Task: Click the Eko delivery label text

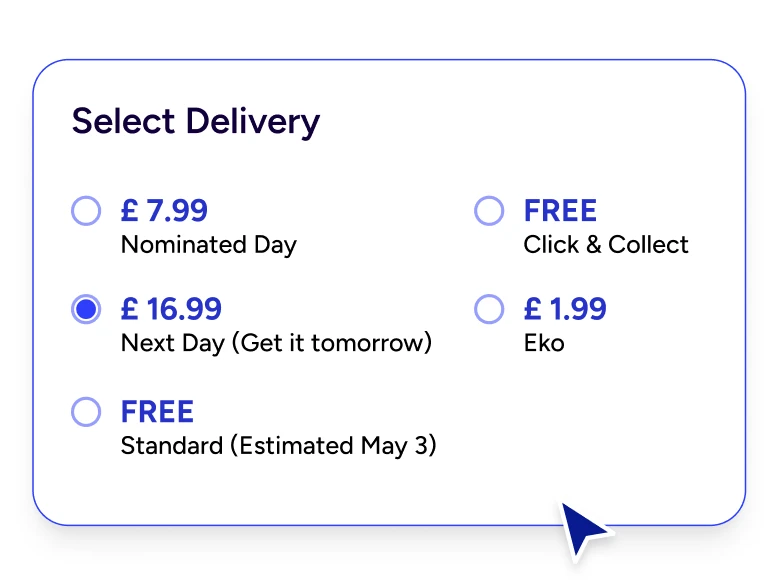Action: pyautogui.click(x=544, y=343)
